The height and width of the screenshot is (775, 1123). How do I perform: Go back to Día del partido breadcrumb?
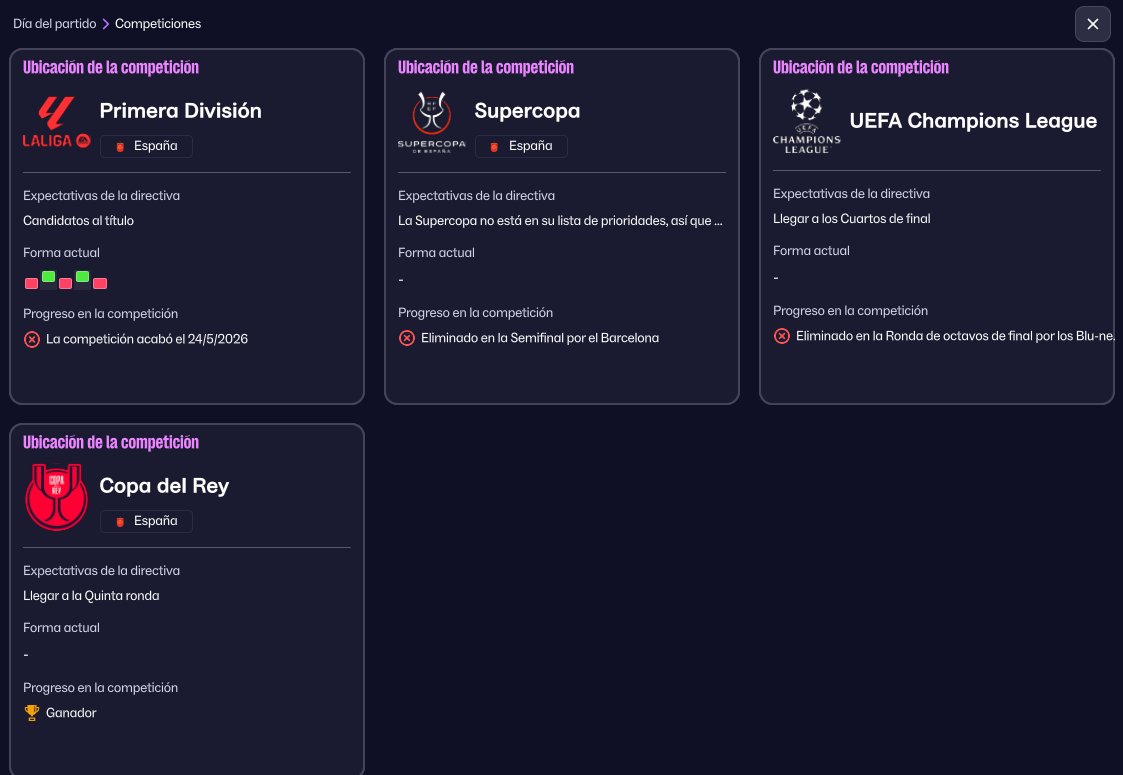[54, 23]
